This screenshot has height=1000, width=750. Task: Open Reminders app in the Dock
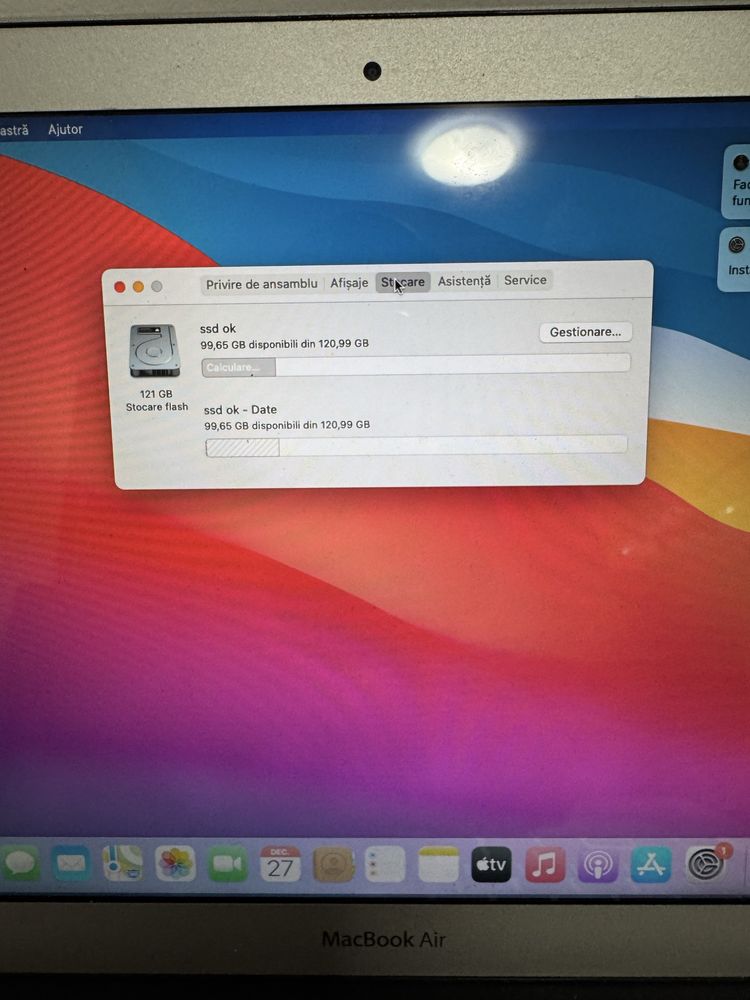(x=385, y=865)
